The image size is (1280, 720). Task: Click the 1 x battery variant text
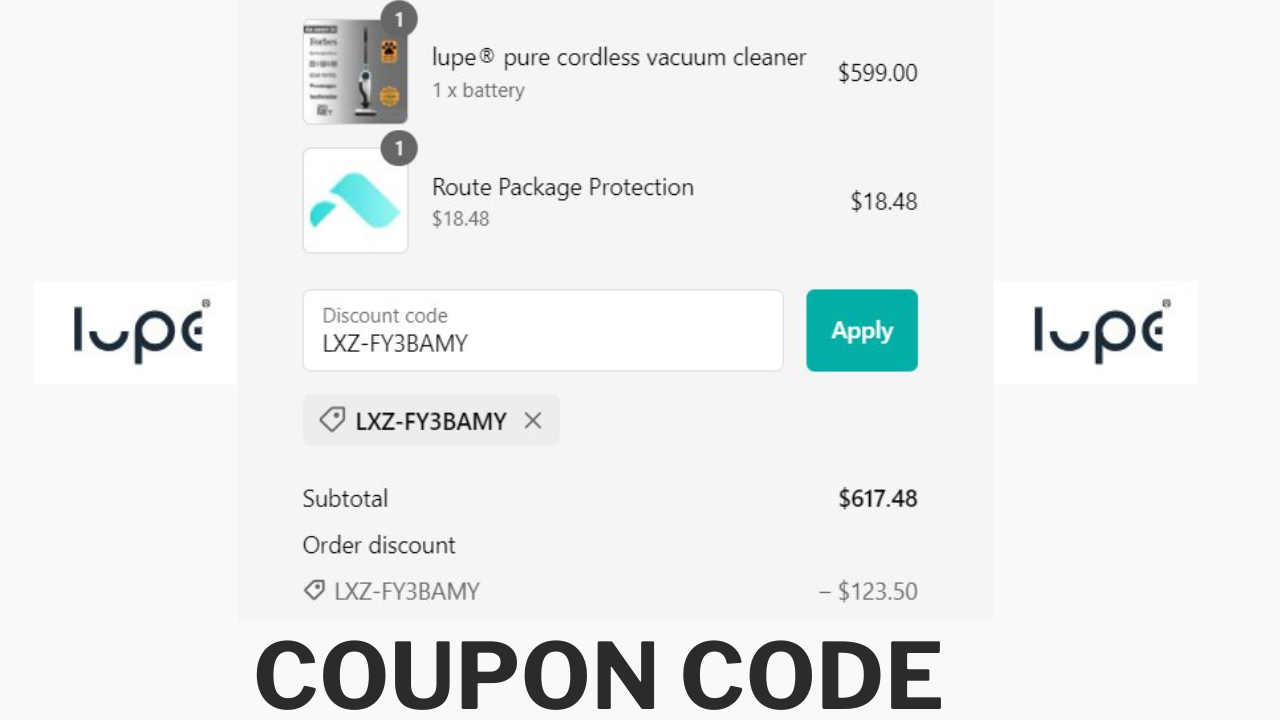point(477,90)
